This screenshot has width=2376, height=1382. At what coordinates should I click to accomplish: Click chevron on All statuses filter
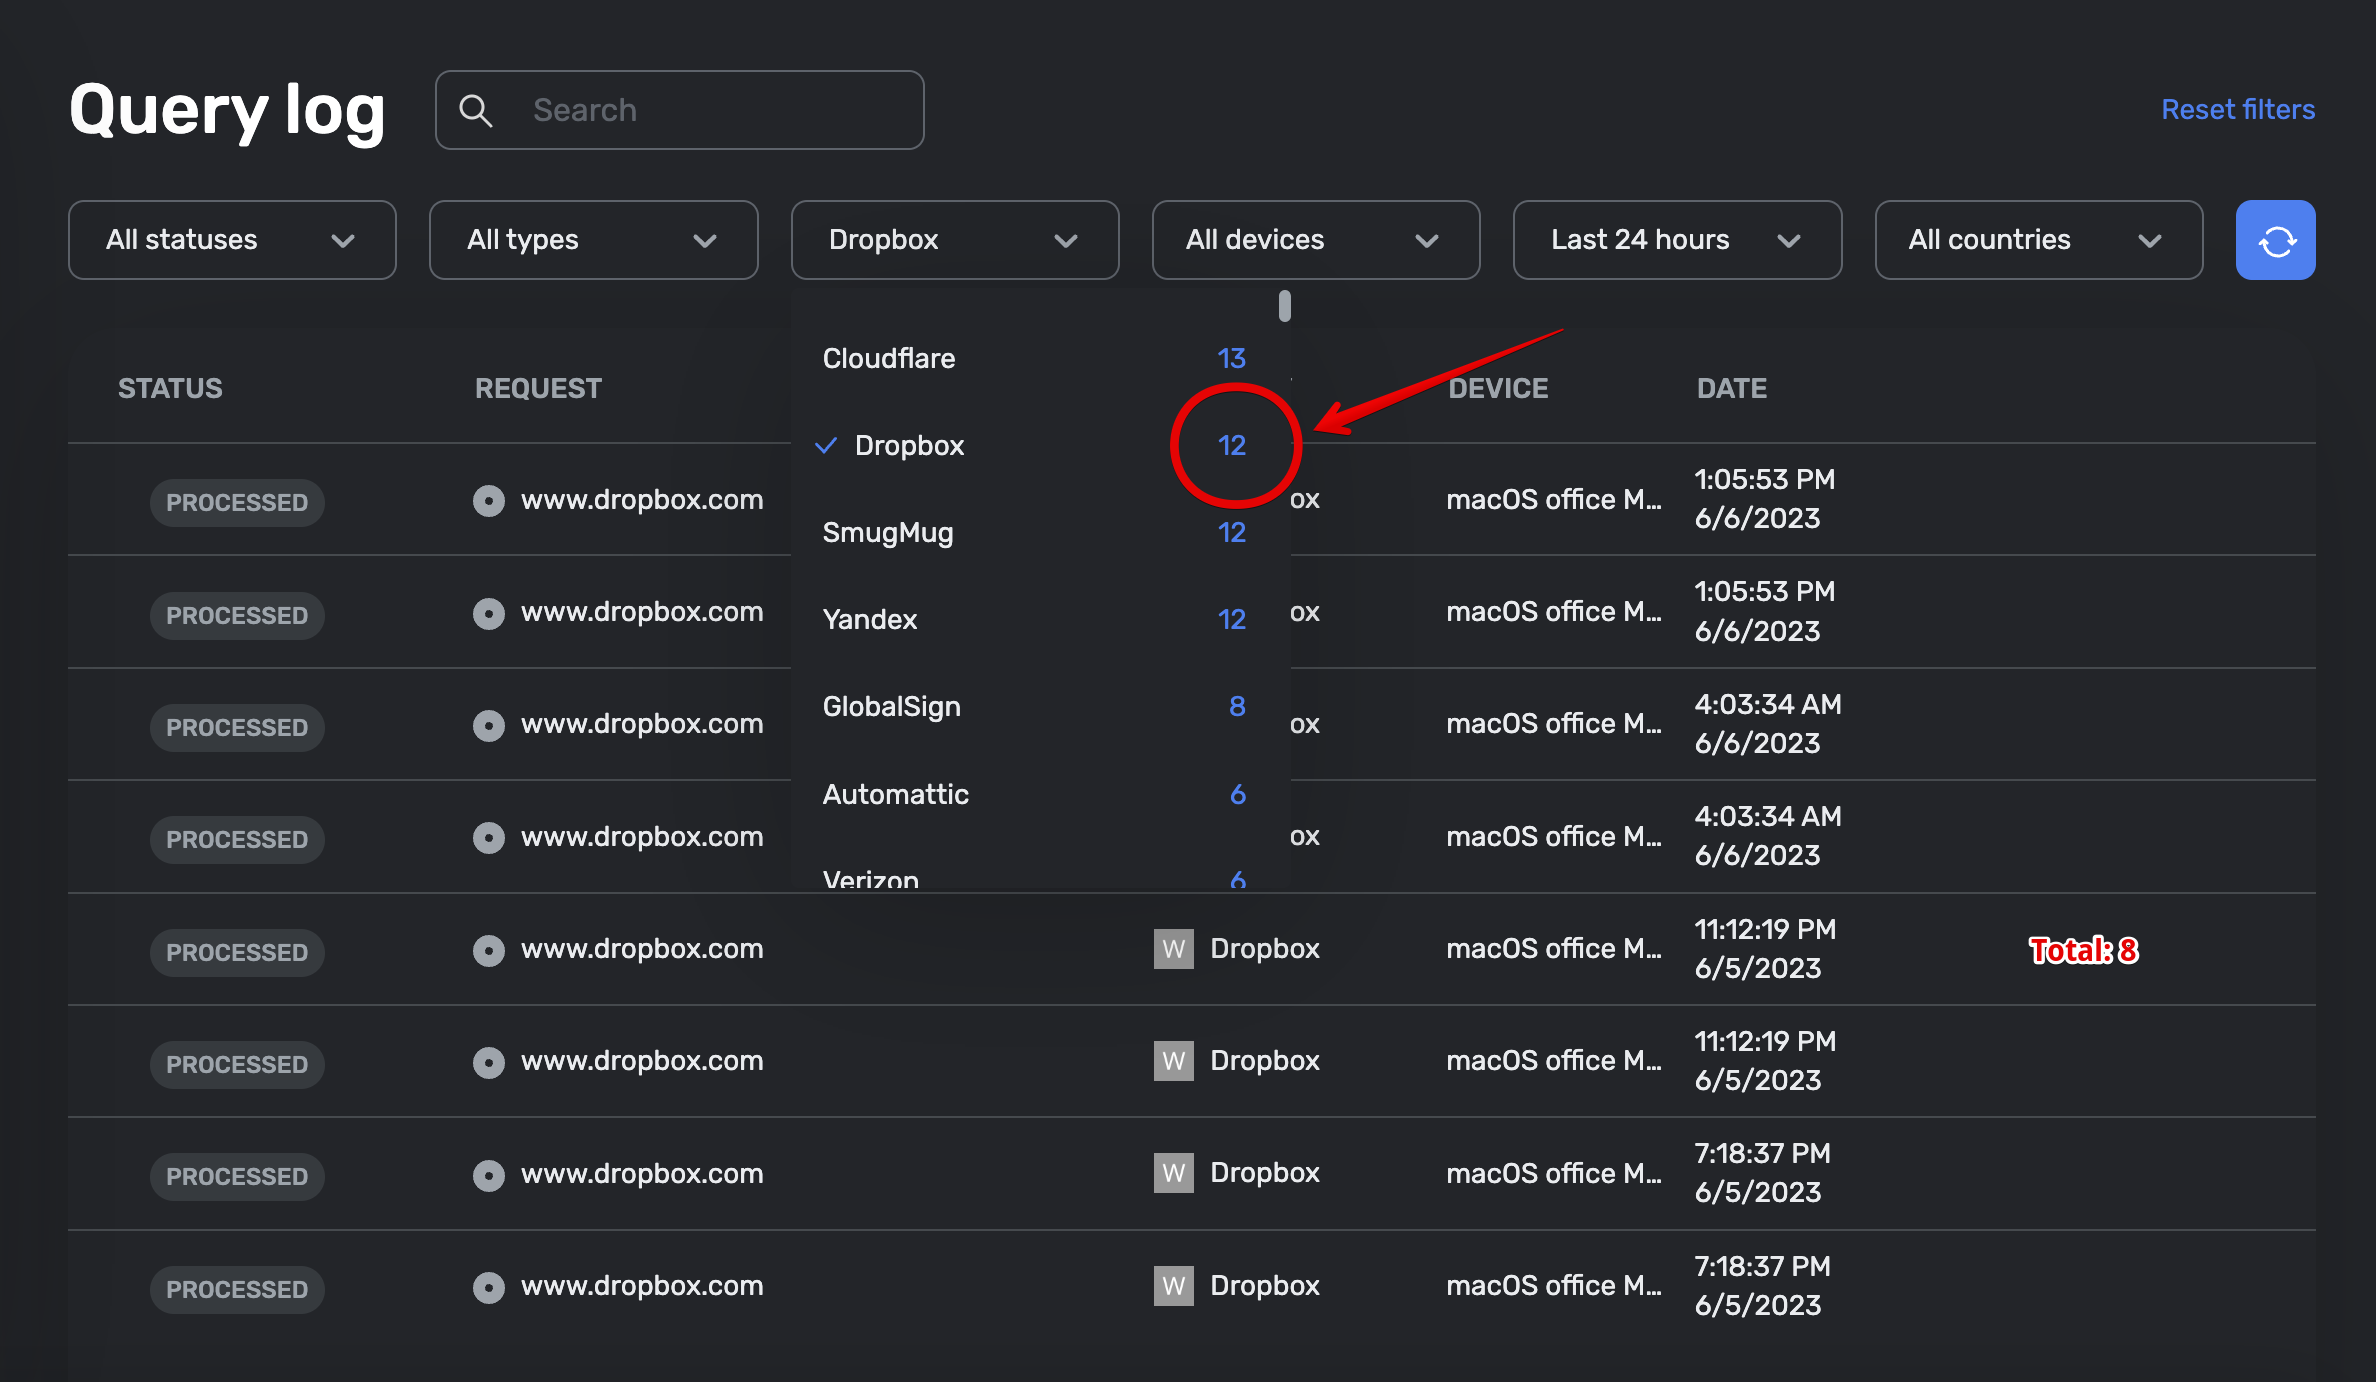343,241
